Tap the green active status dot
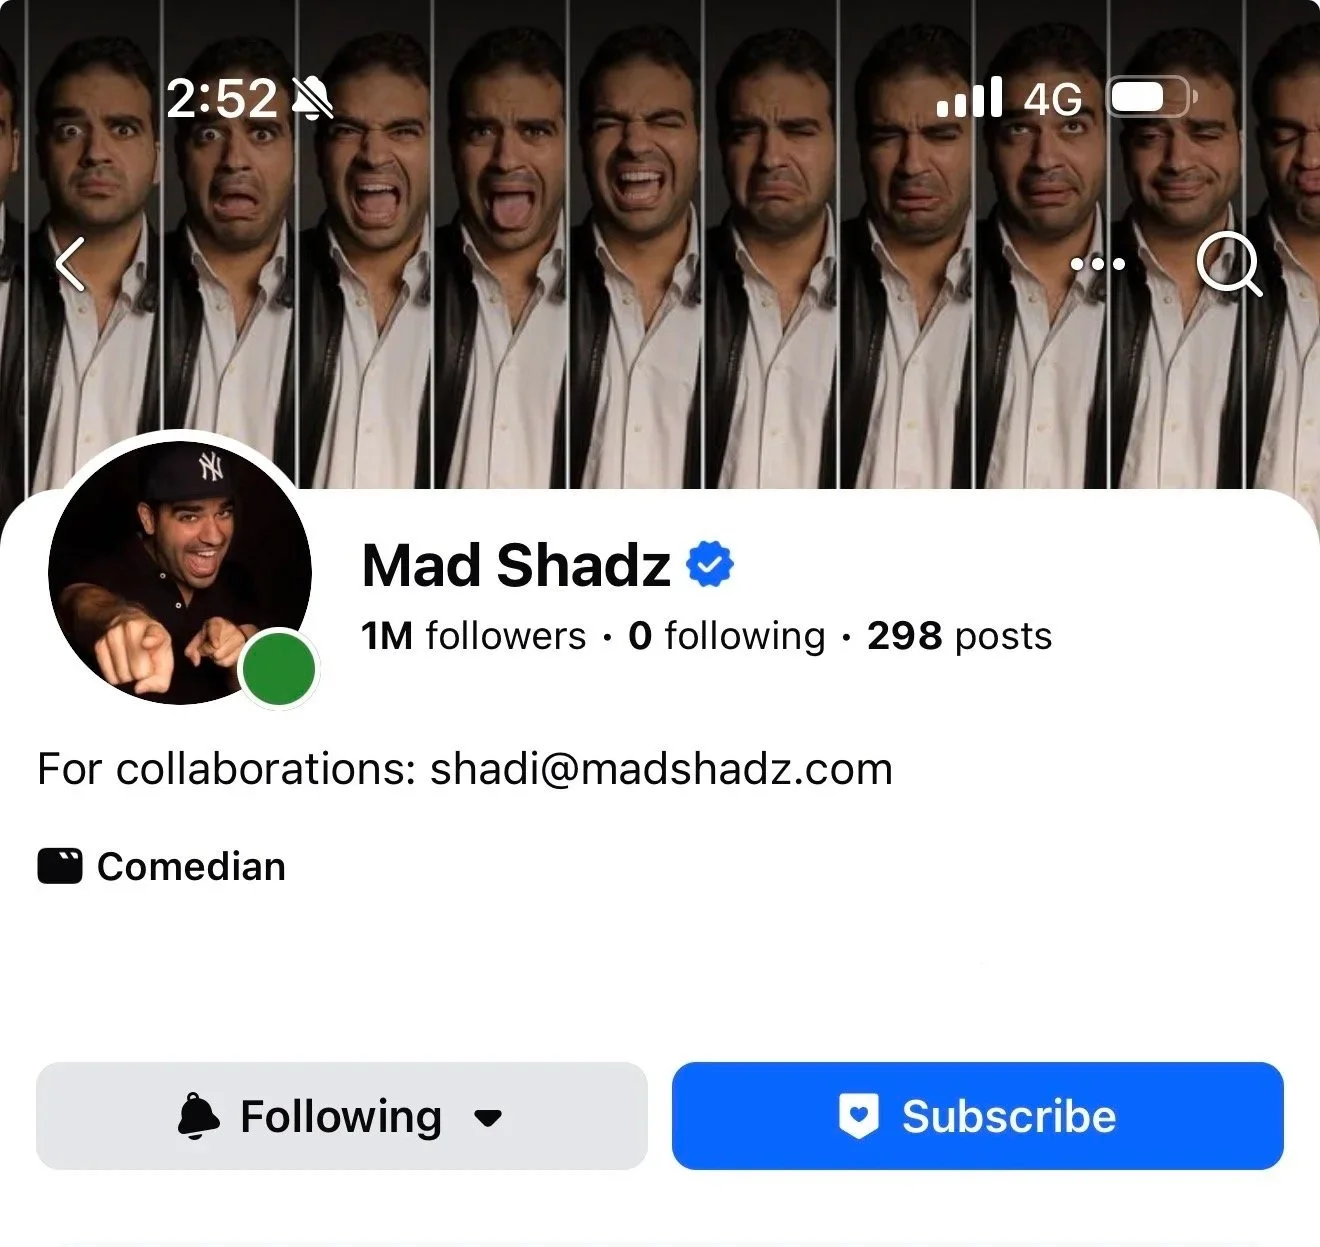The image size is (1320, 1247). point(280,668)
